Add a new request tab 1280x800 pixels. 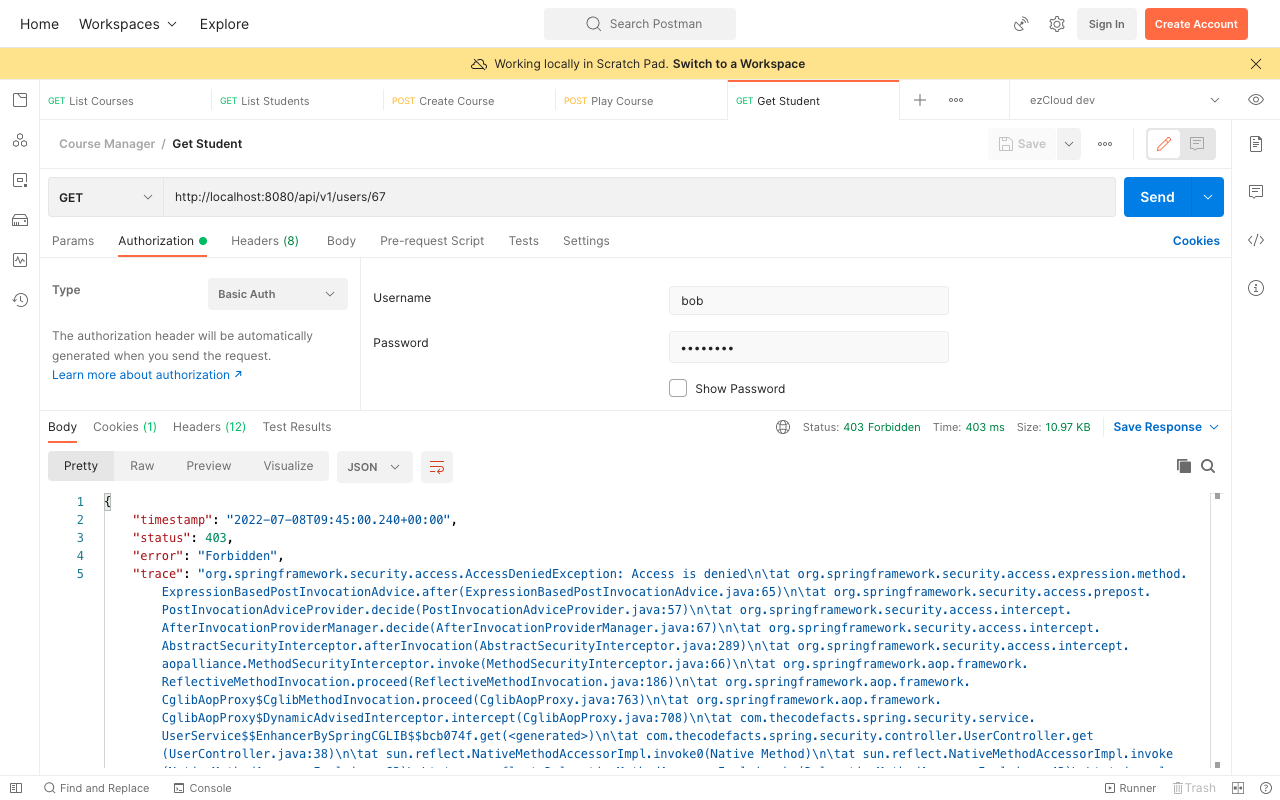[x=920, y=100]
